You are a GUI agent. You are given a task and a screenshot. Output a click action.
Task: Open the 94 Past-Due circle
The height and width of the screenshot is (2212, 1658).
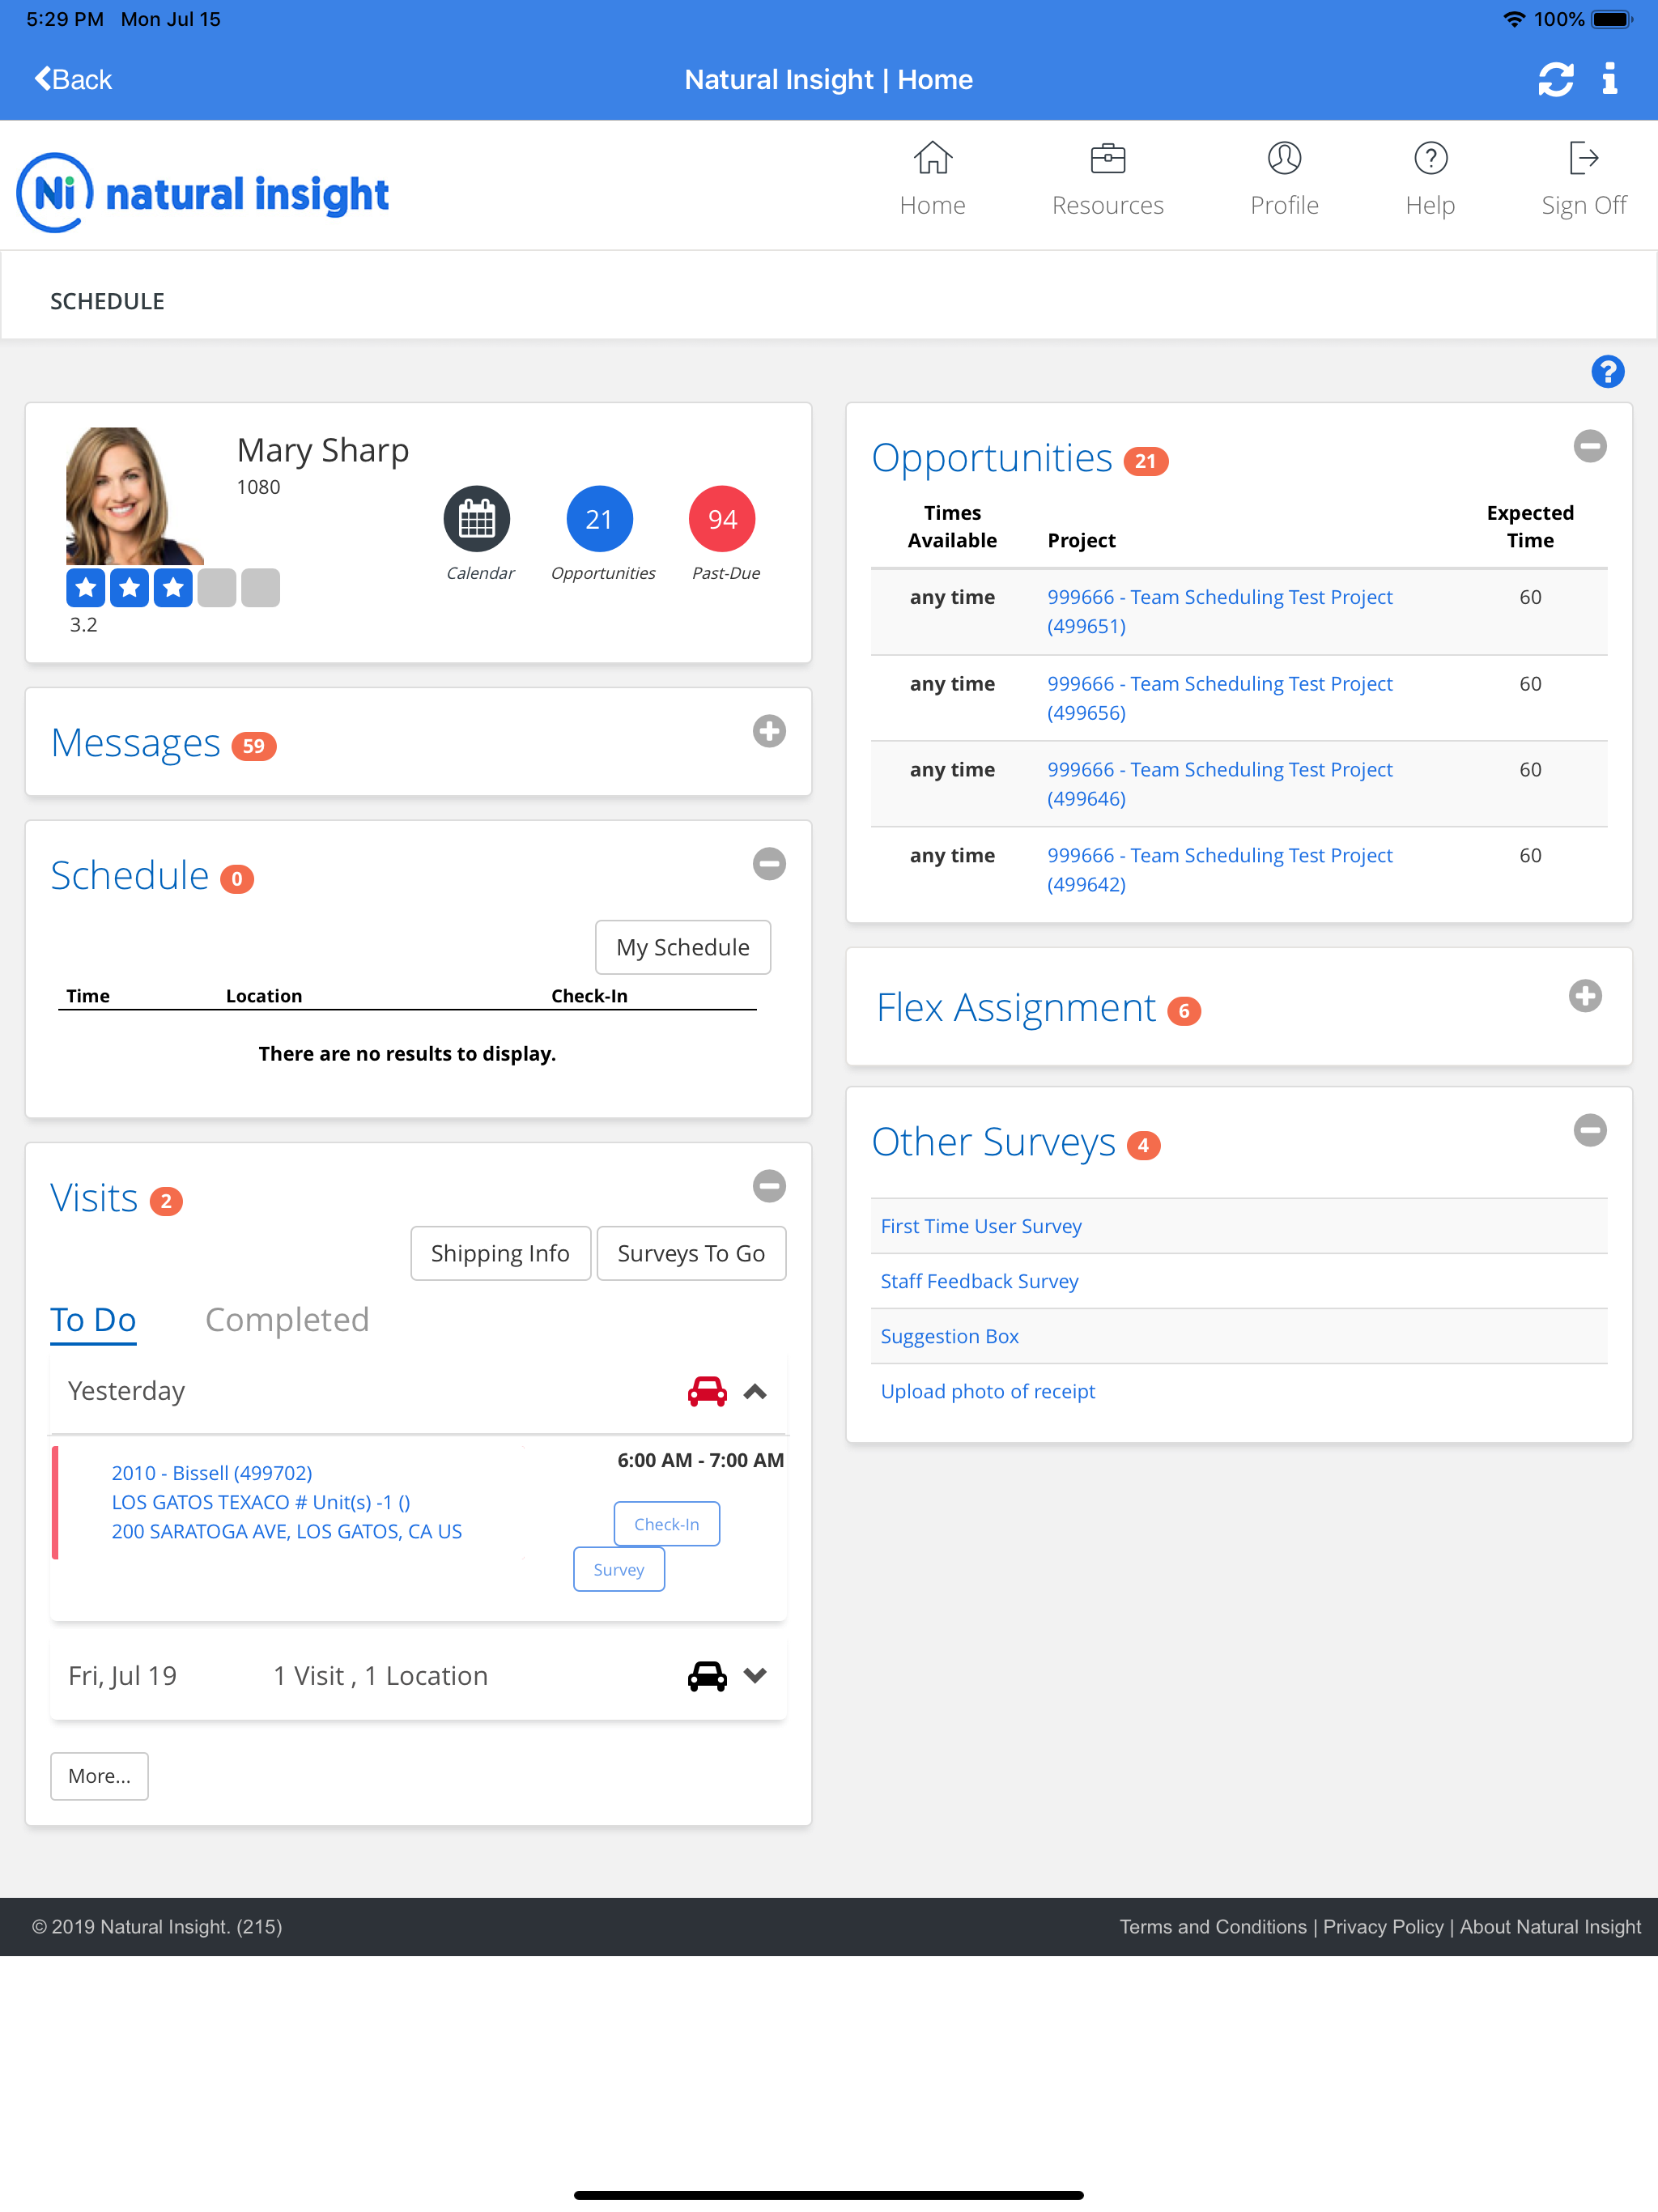tap(722, 519)
